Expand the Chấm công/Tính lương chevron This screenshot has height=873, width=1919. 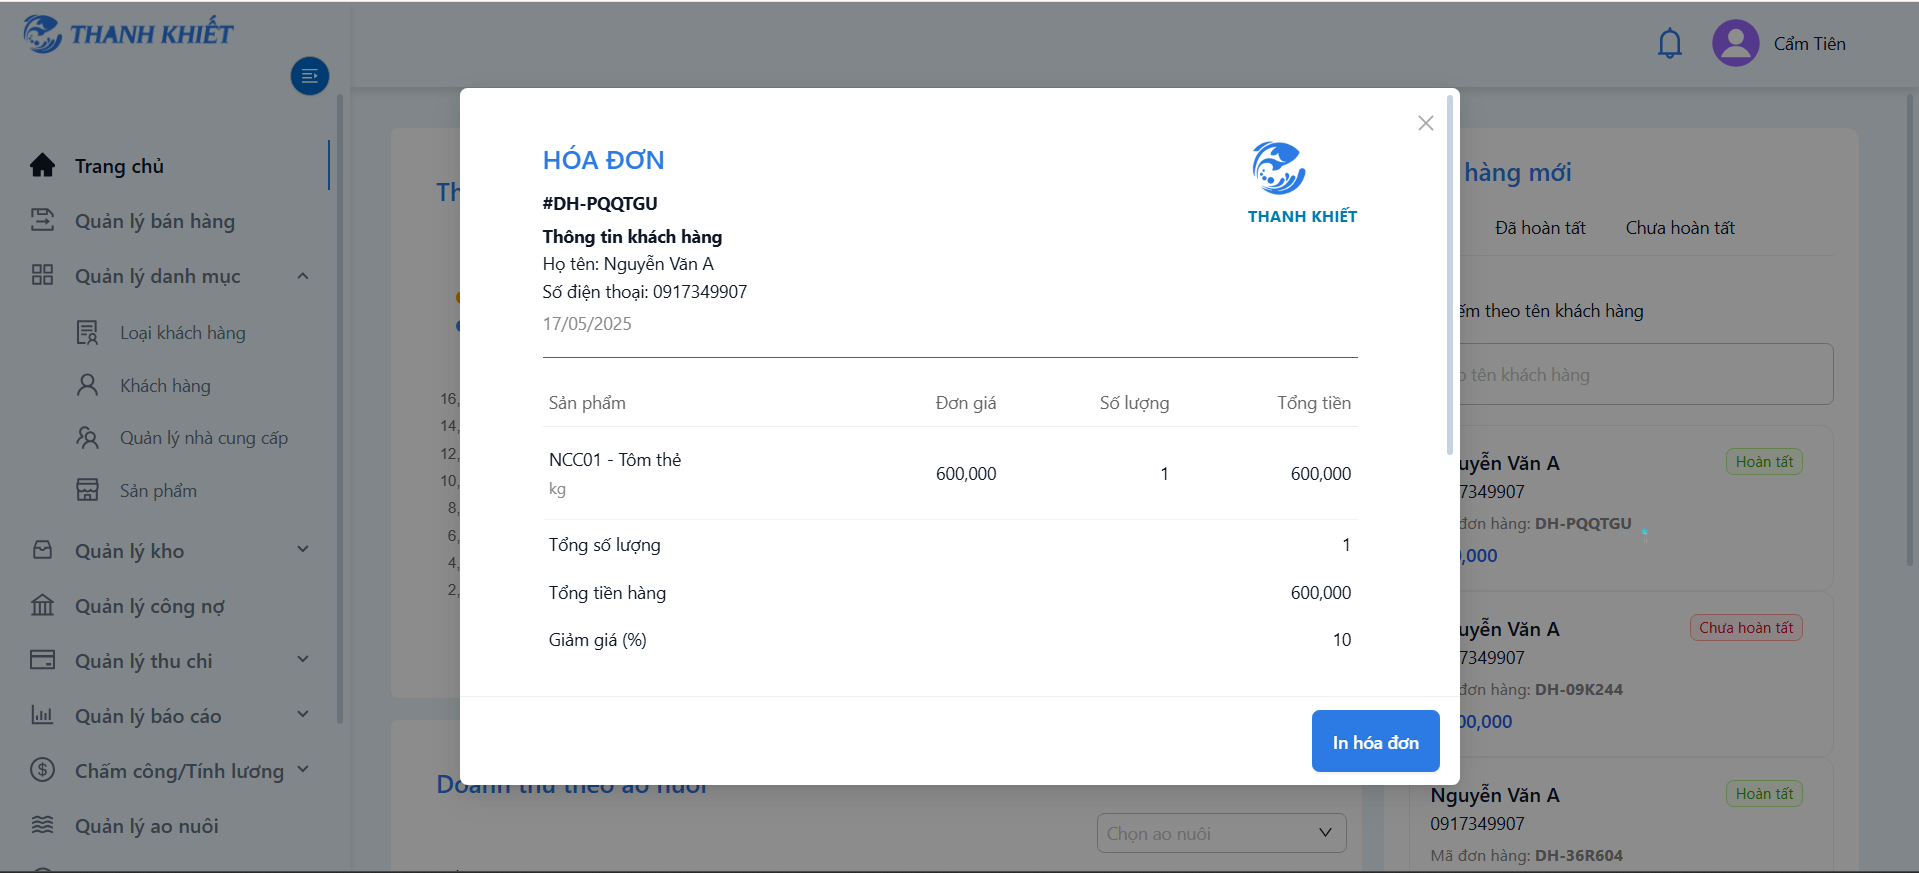click(x=303, y=770)
